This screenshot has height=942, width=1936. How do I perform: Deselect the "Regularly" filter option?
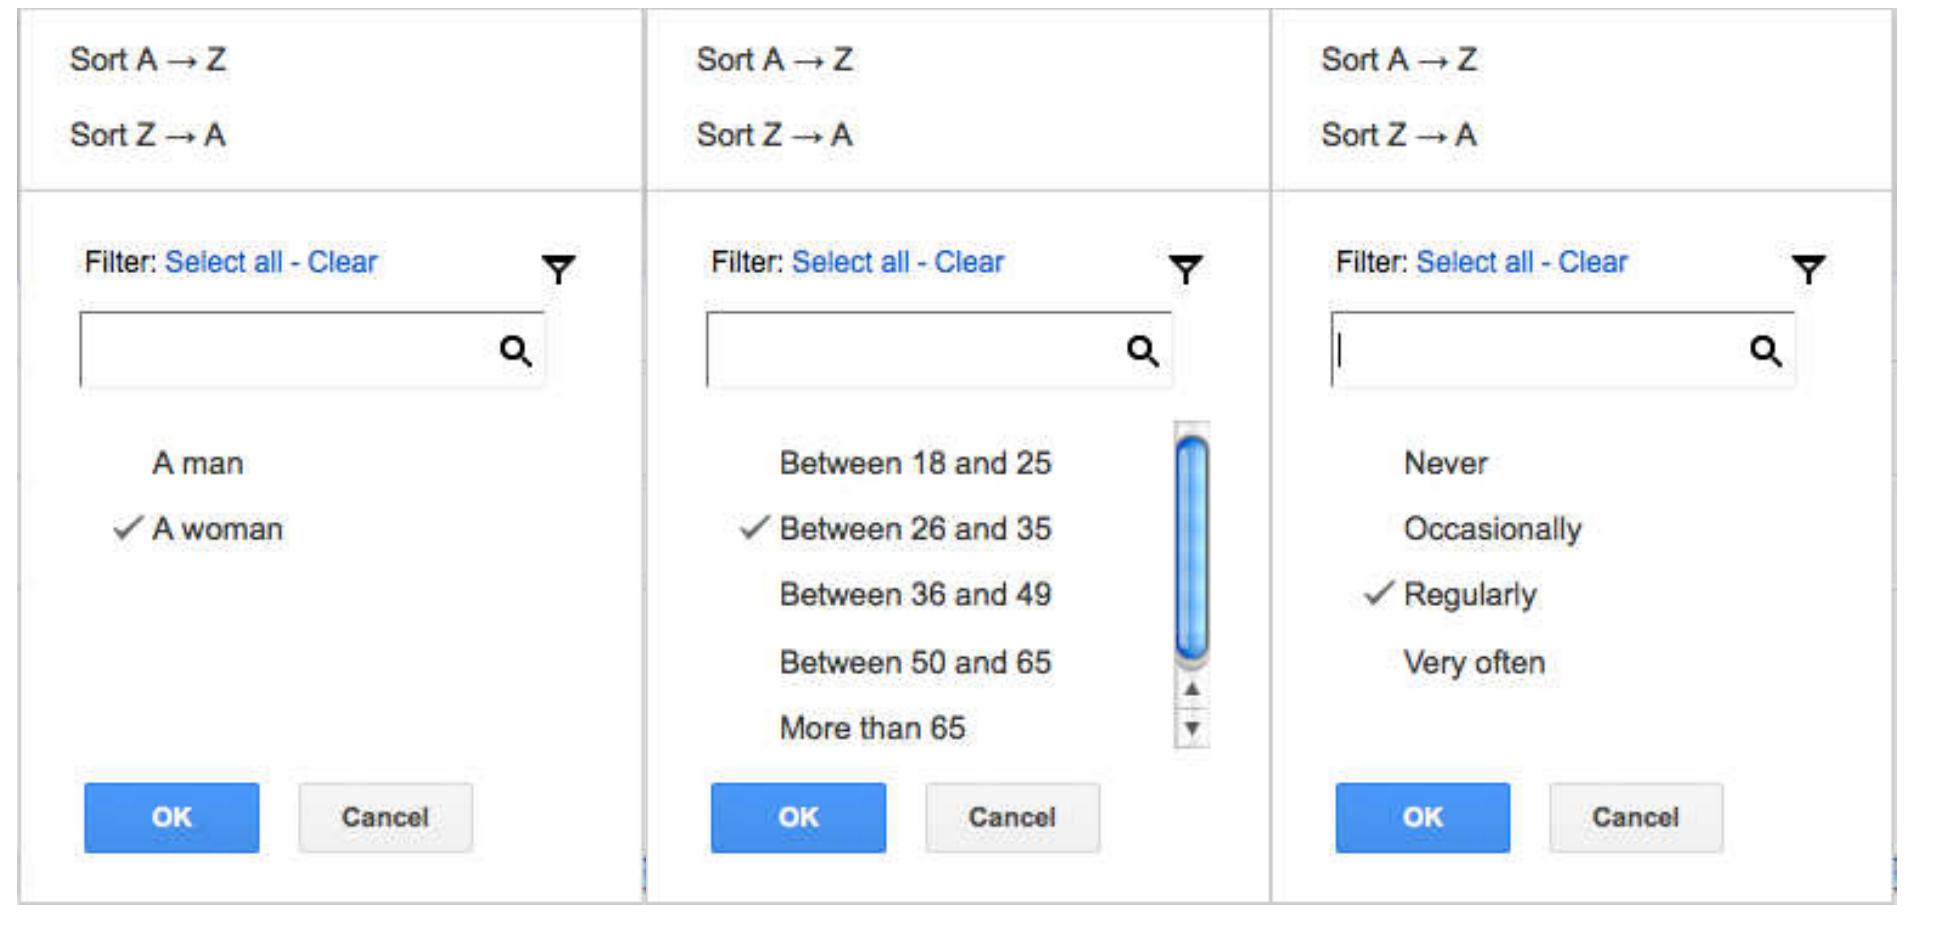[x=1469, y=595]
